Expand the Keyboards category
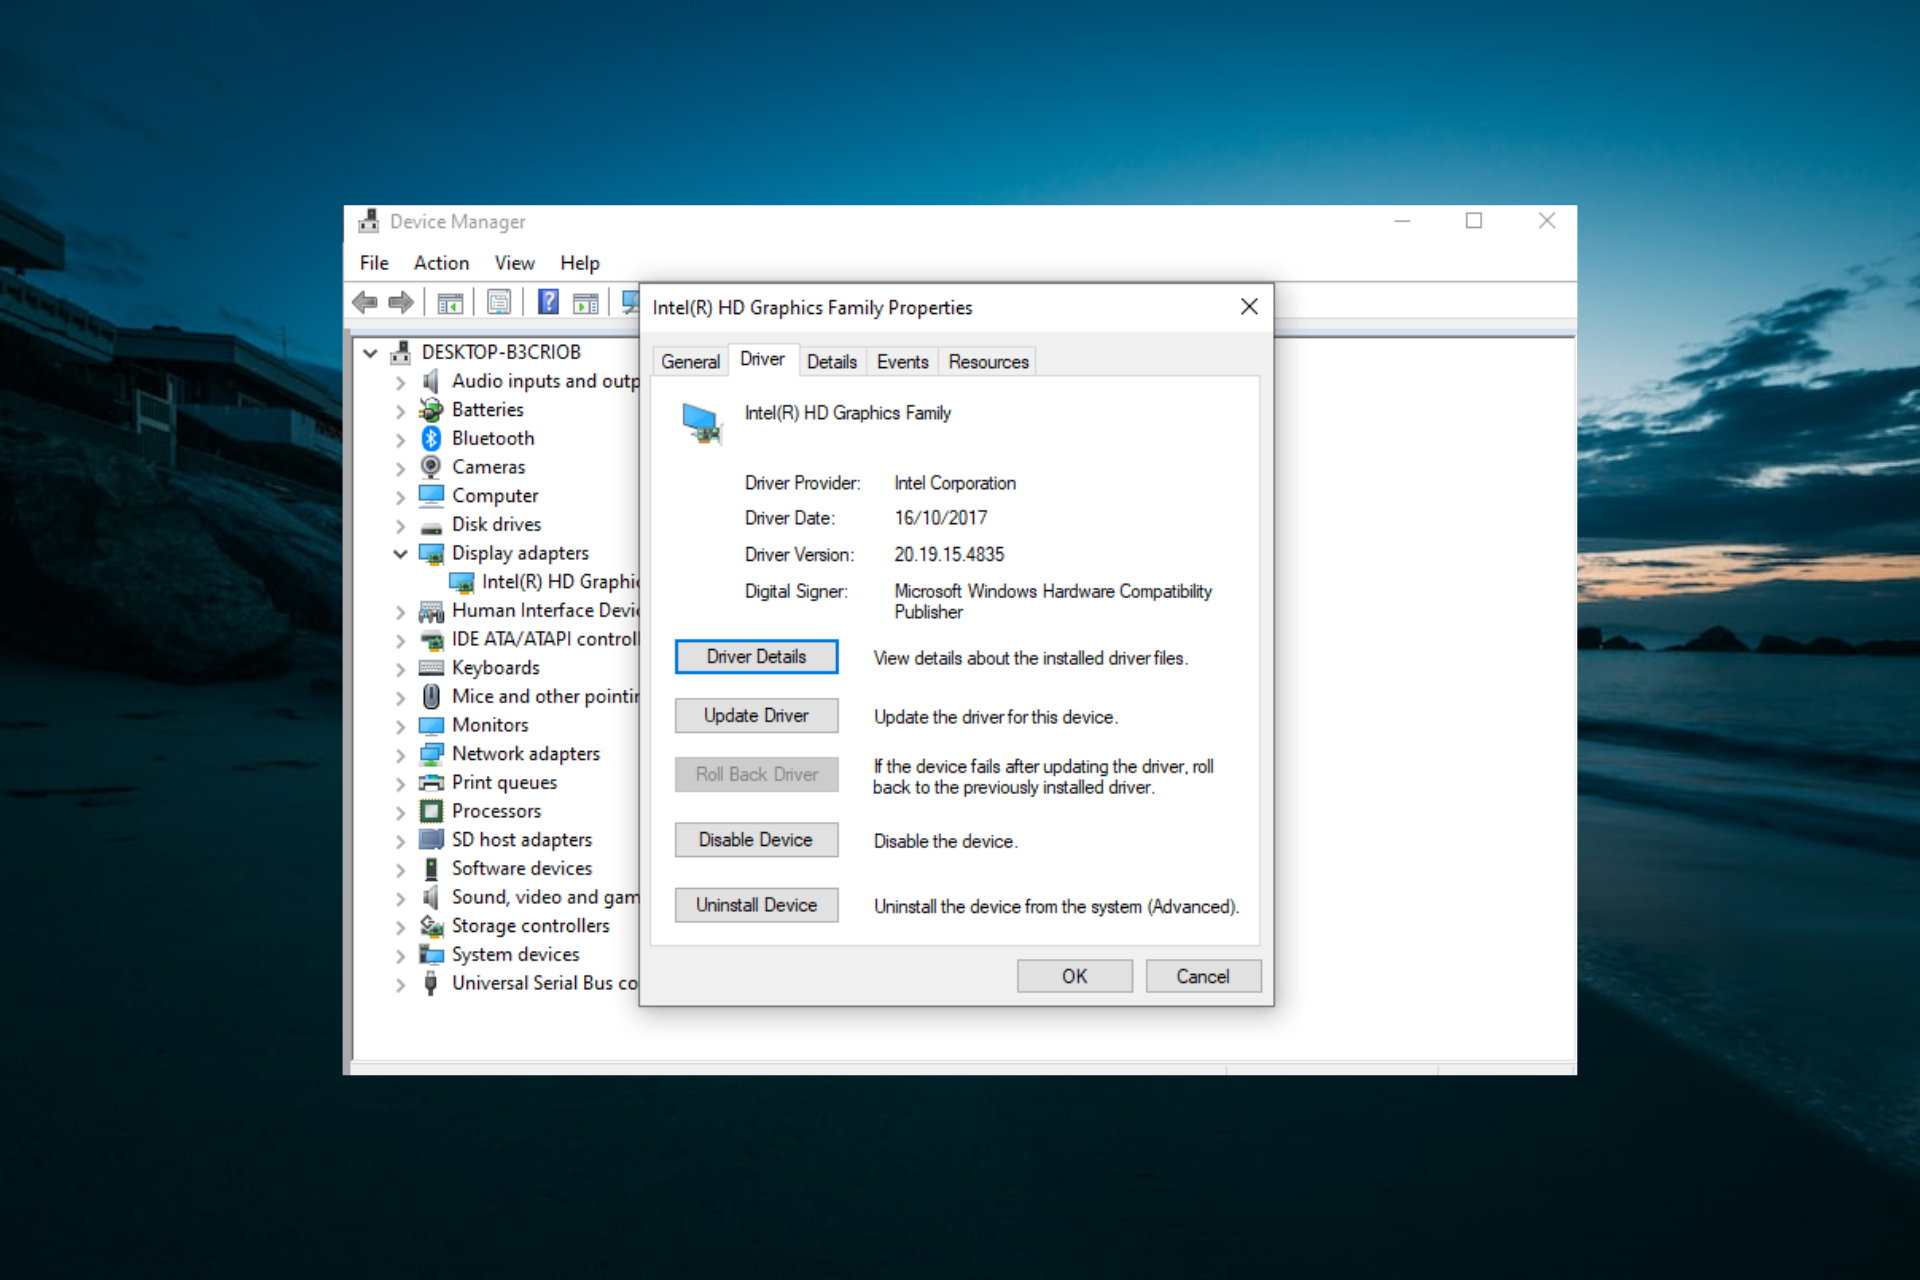 click(x=400, y=668)
